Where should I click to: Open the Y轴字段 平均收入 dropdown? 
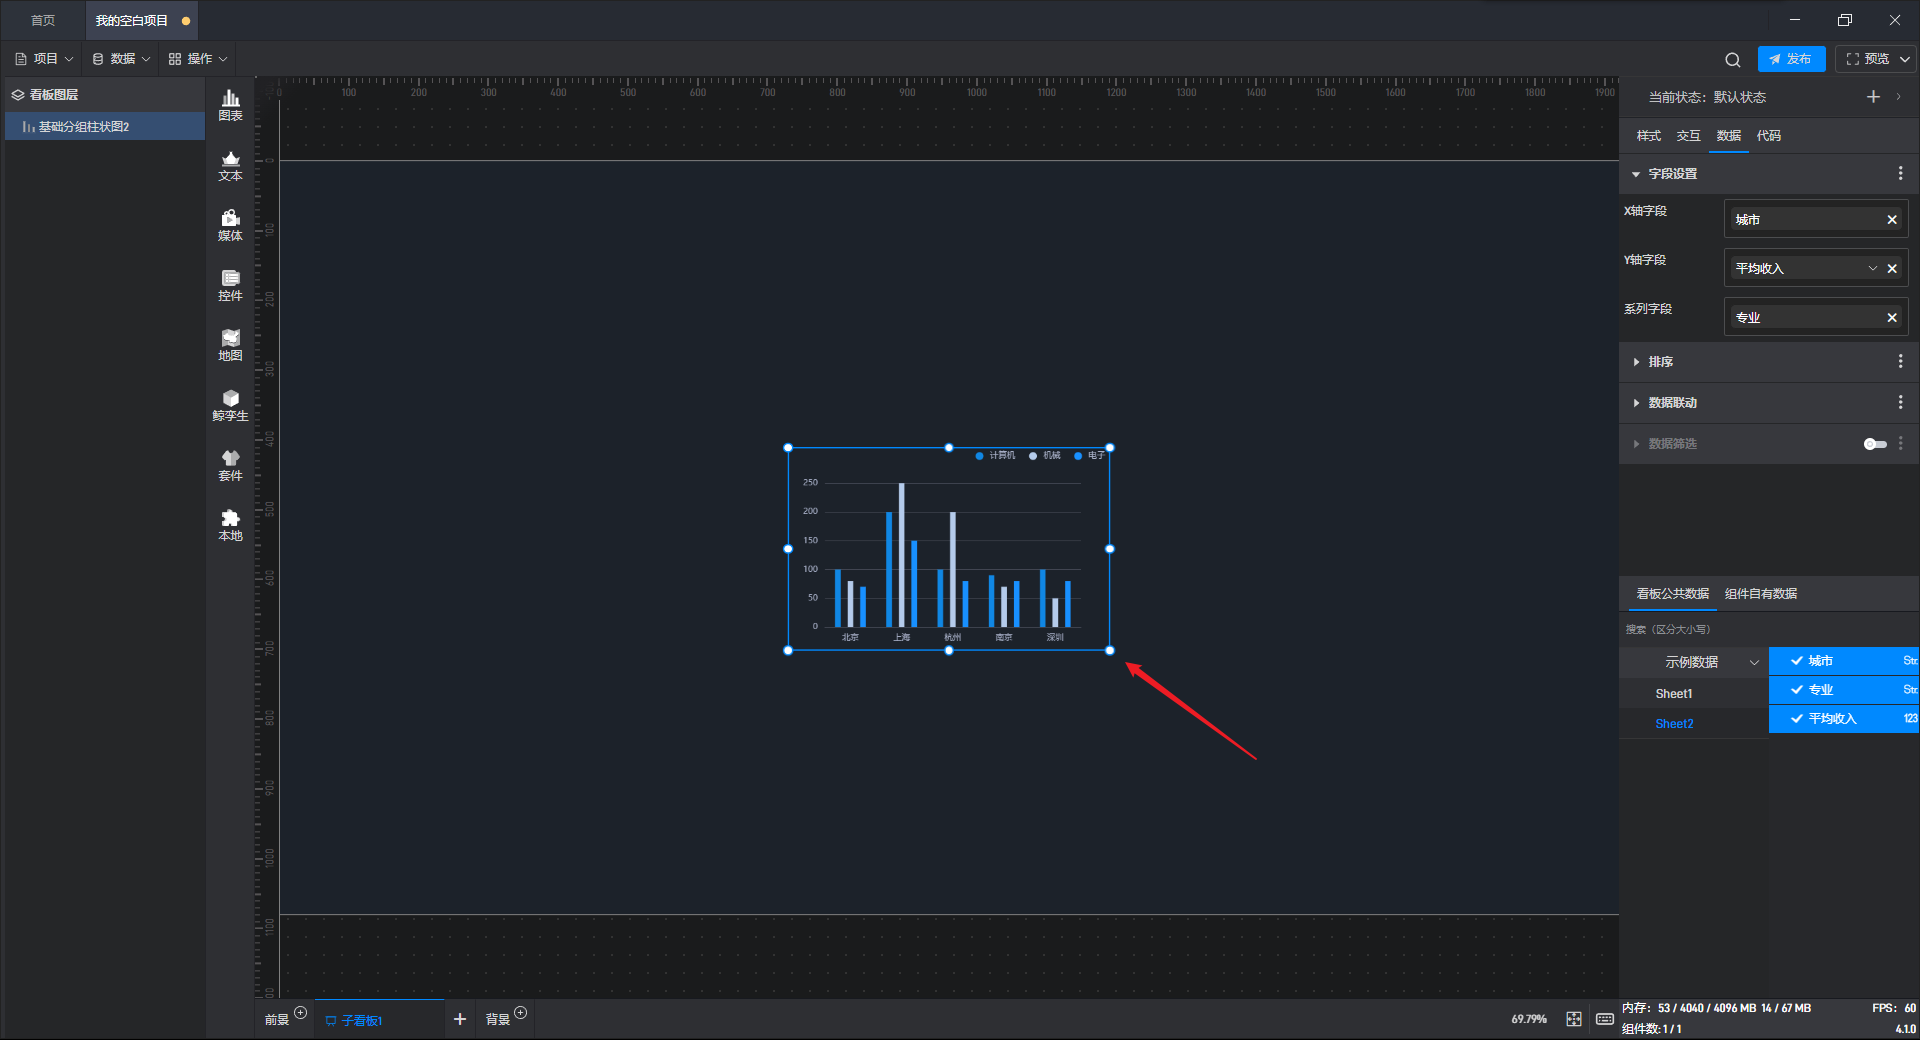tap(1872, 269)
